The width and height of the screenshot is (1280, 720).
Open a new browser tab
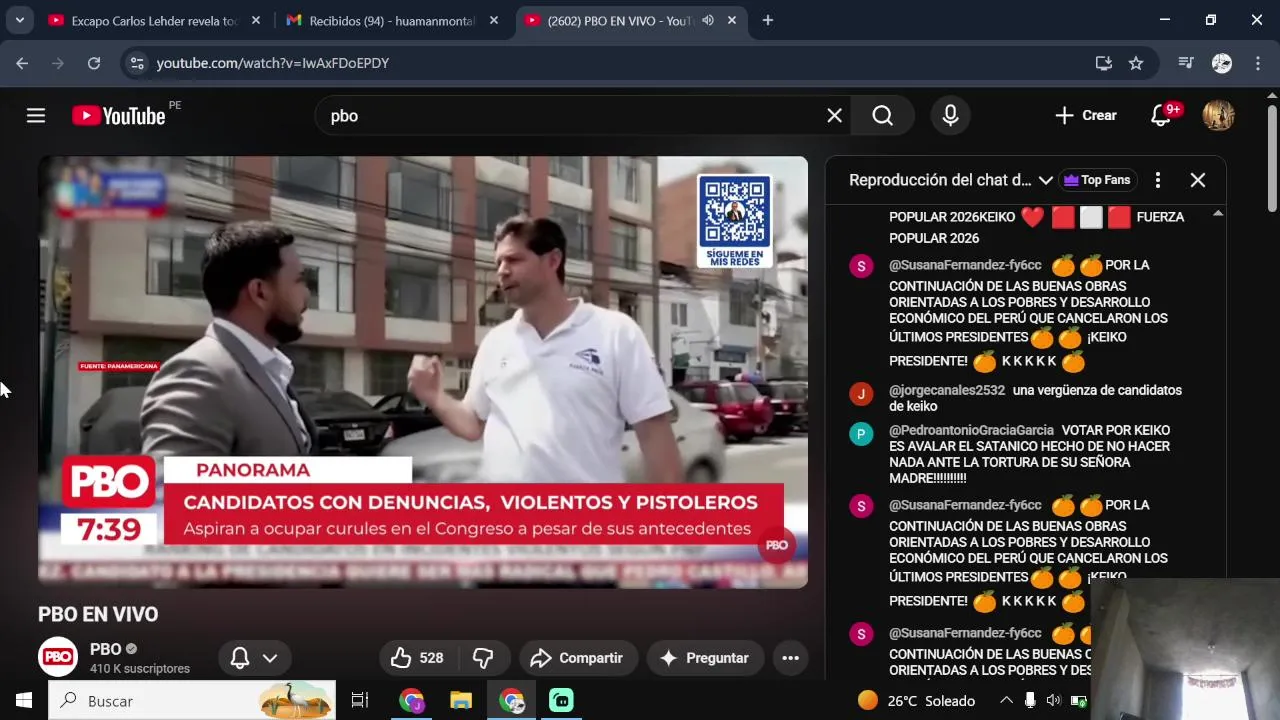point(768,20)
